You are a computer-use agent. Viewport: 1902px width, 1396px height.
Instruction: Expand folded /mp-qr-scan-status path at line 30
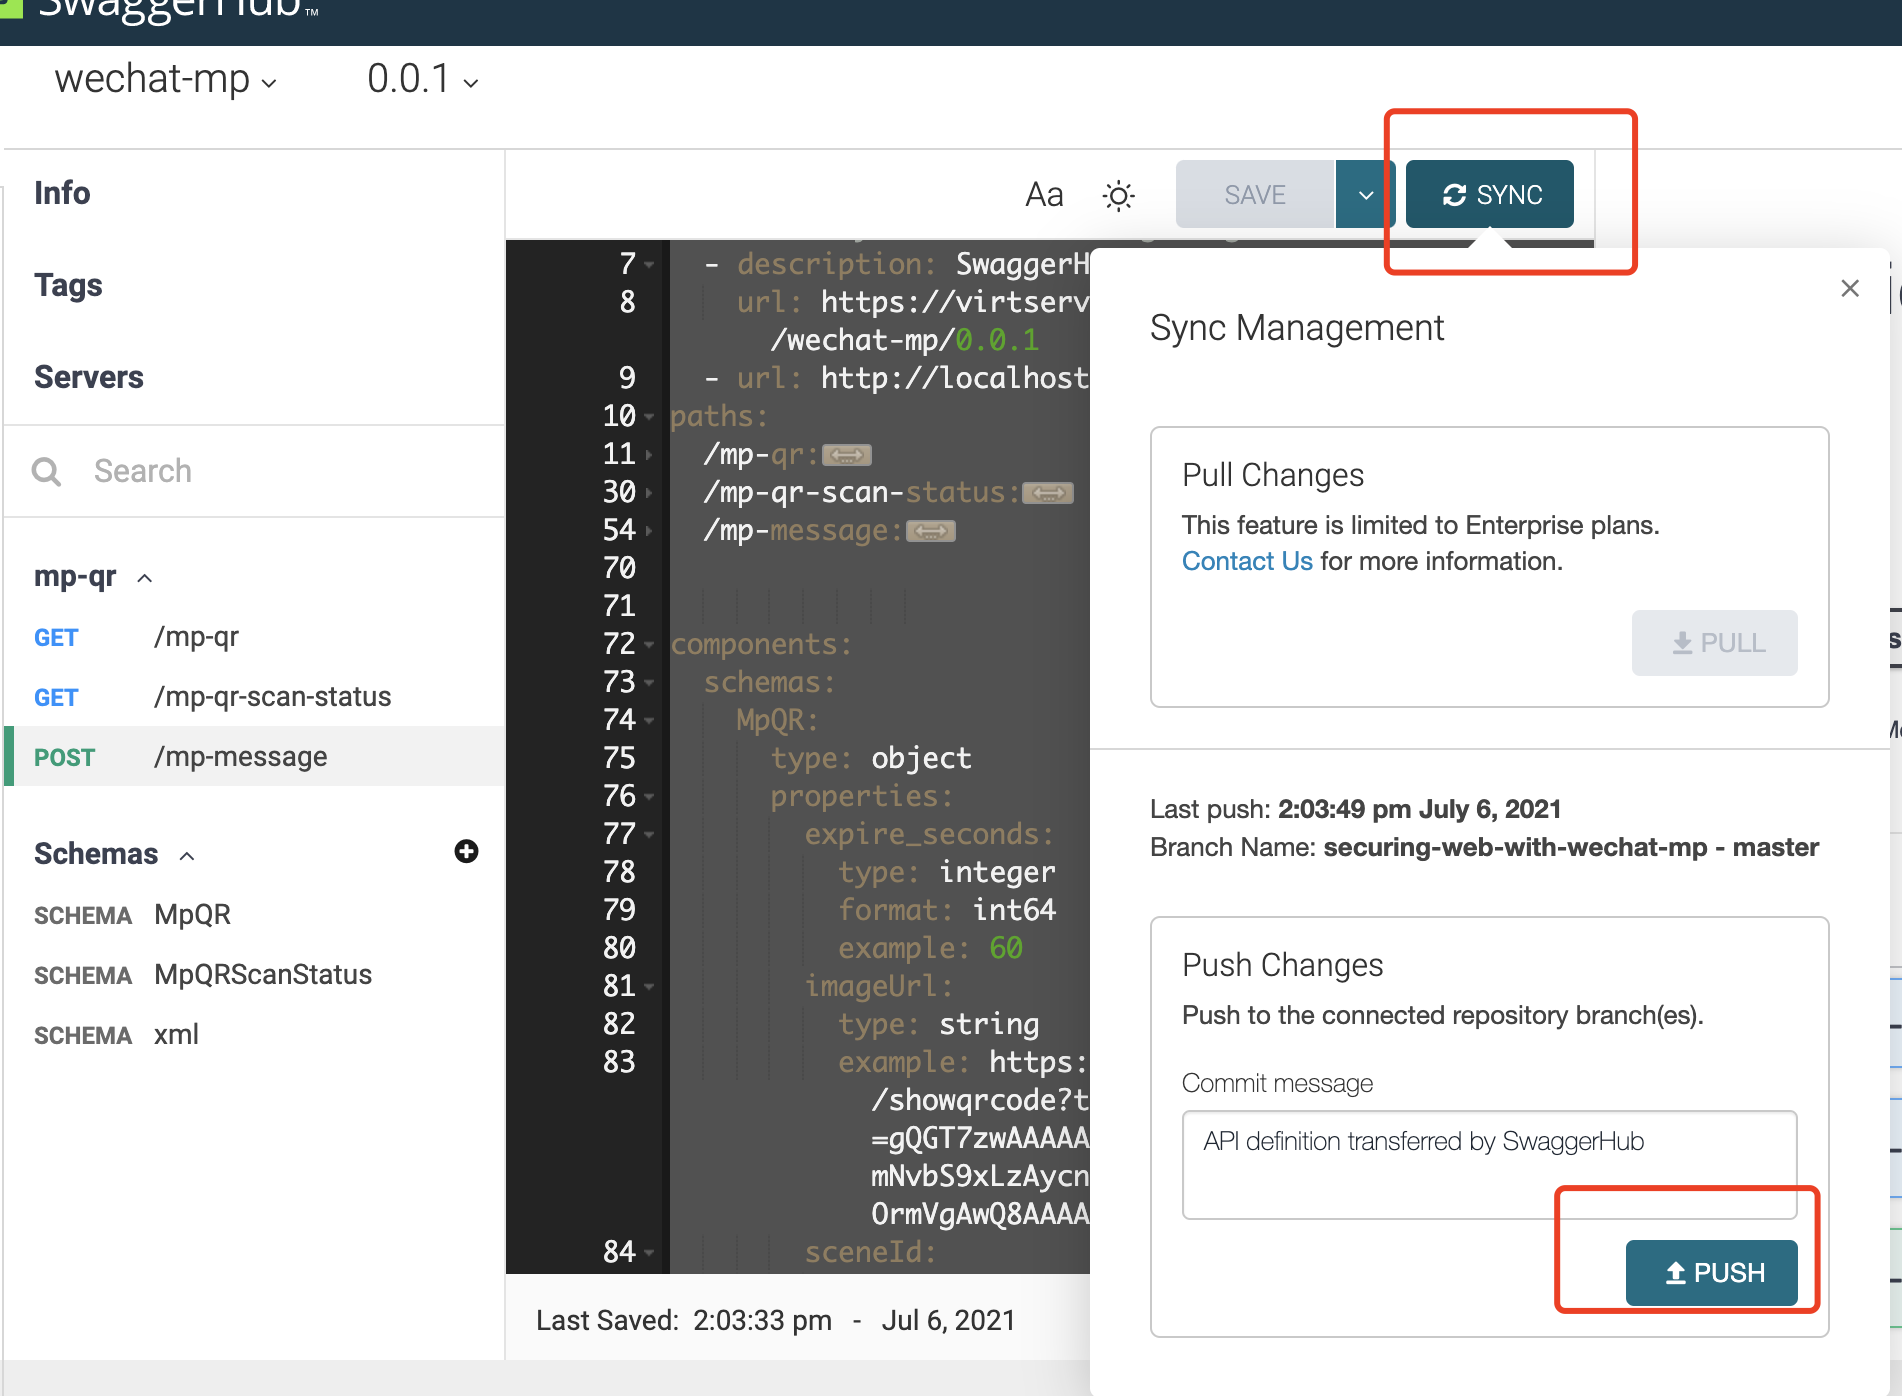coord(649,493)
